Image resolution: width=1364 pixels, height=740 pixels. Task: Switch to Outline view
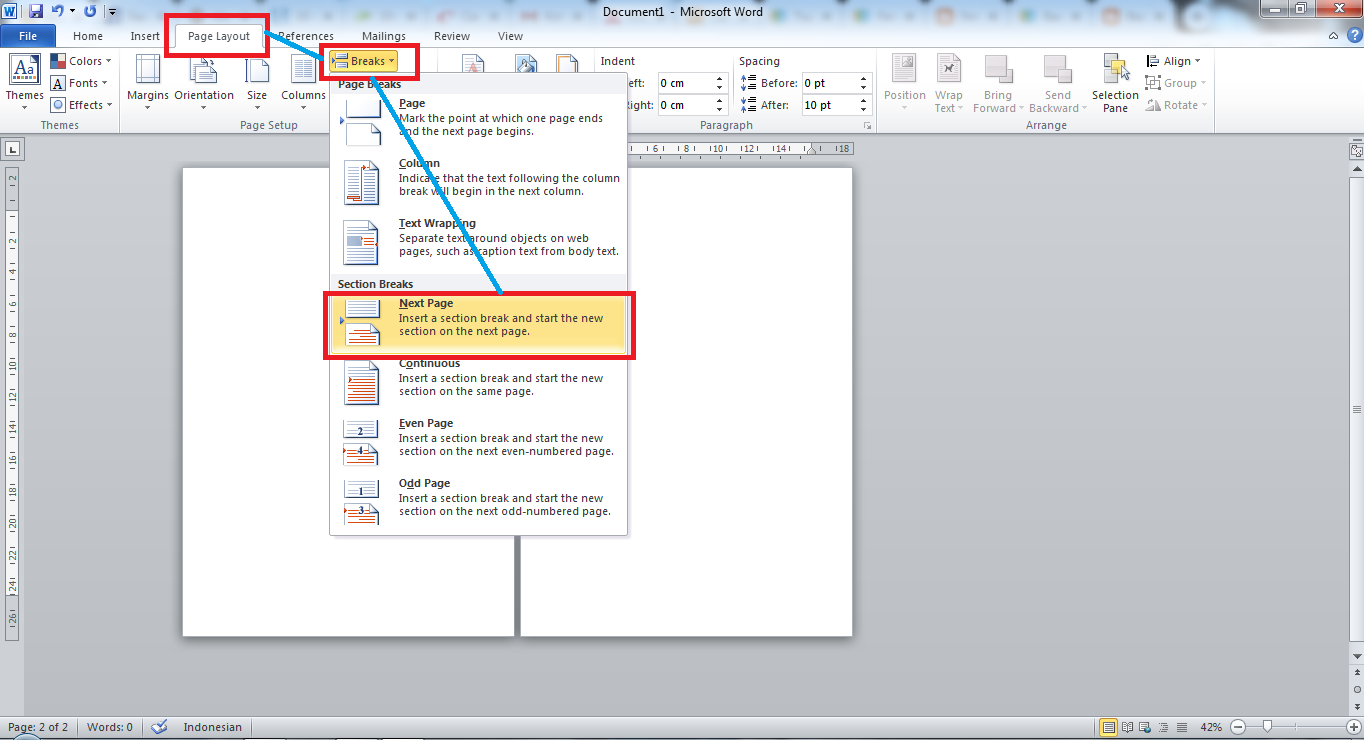1164,727
